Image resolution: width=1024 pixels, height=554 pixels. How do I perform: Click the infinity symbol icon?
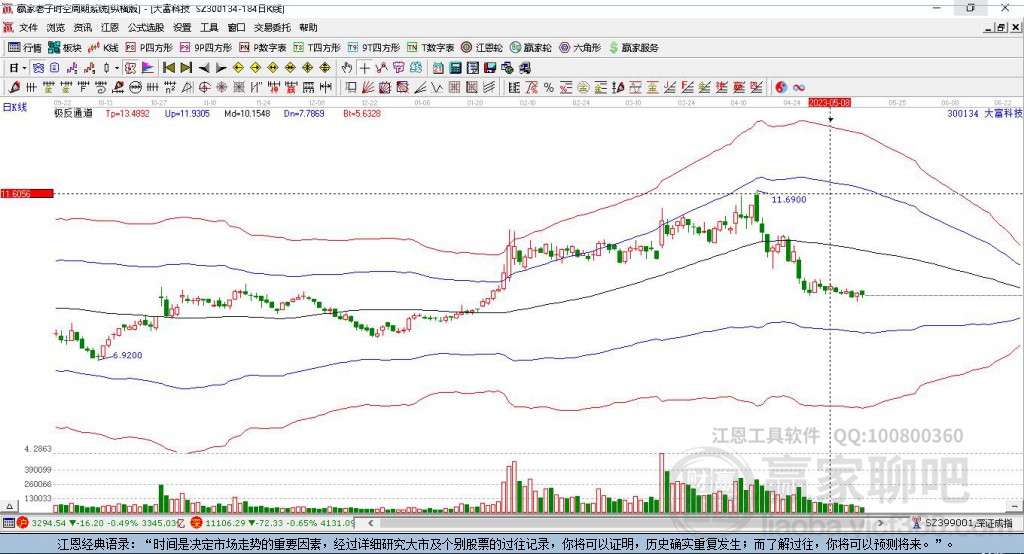(x=799, y=88)
